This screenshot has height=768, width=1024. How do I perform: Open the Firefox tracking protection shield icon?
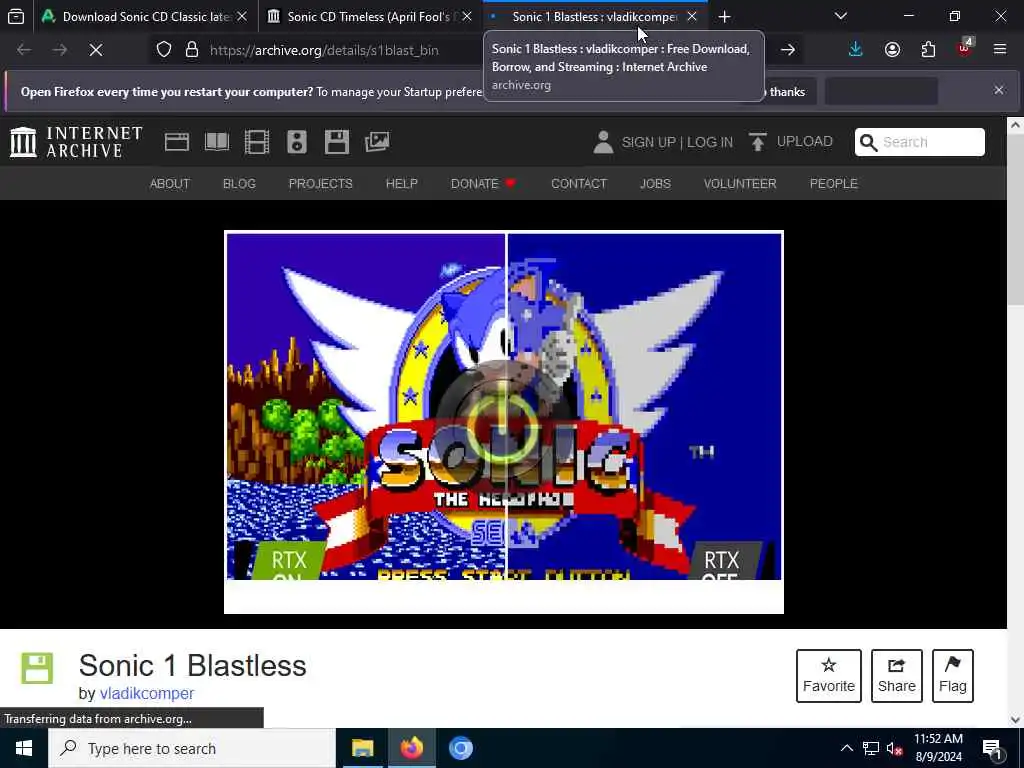pos(164,50)
